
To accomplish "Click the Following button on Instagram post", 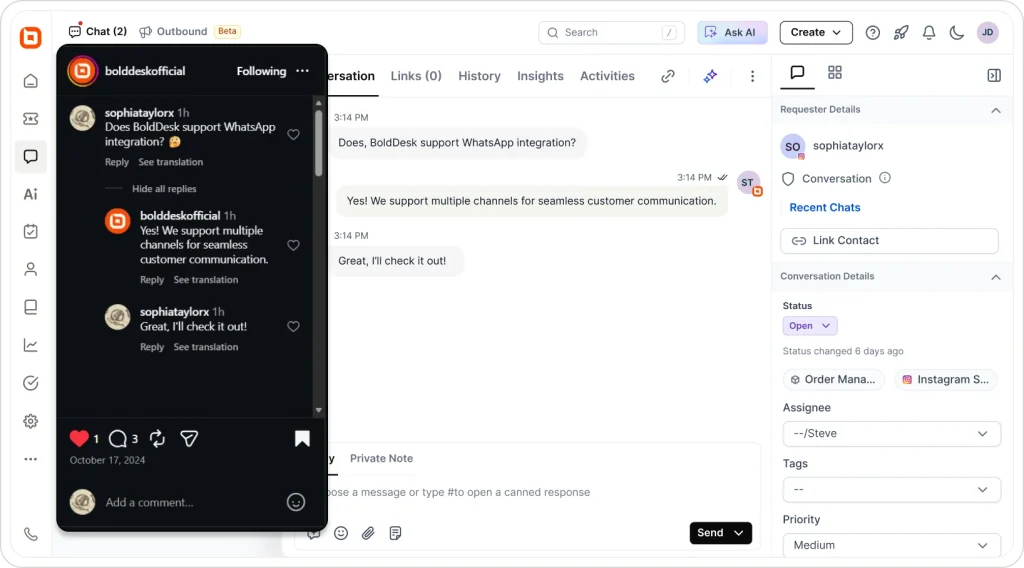I will (261, 71).
